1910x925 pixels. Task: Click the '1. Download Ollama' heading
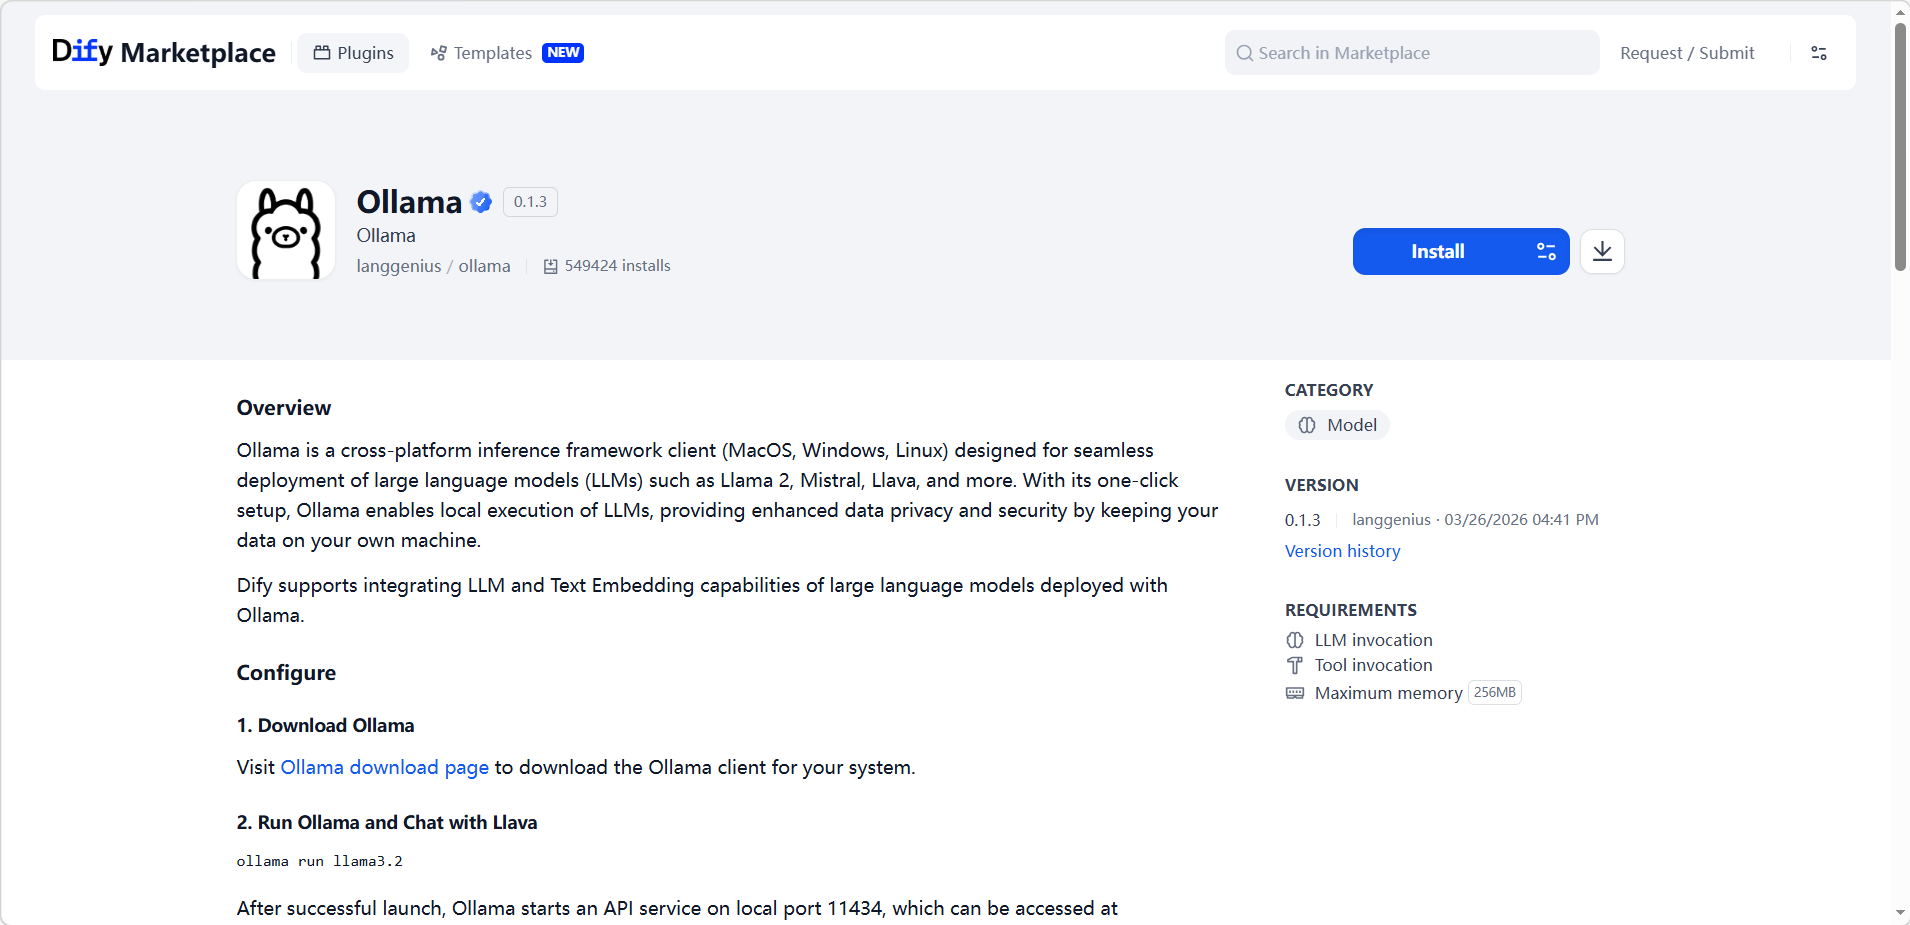tap(325, 725)
